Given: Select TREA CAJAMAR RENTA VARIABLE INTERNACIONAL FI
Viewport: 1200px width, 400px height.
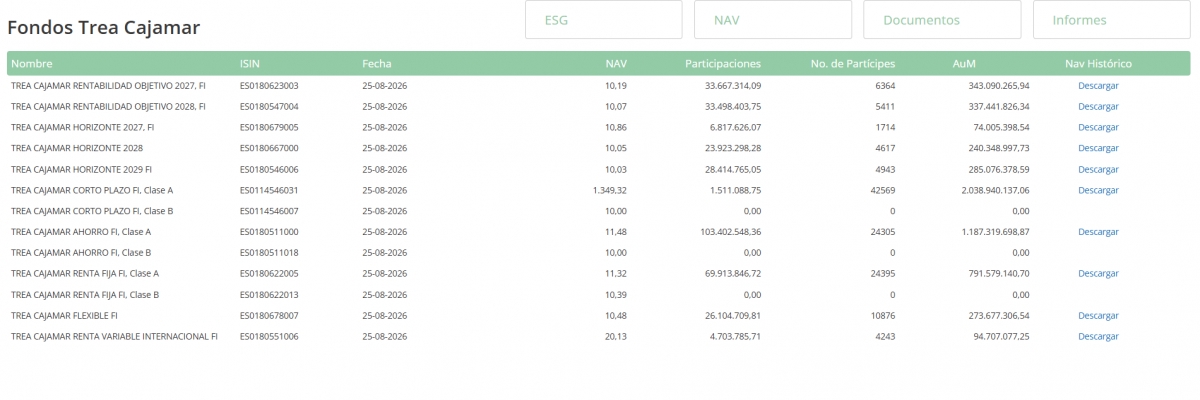Looking at the screenshot, I should (x=114, y=337).
